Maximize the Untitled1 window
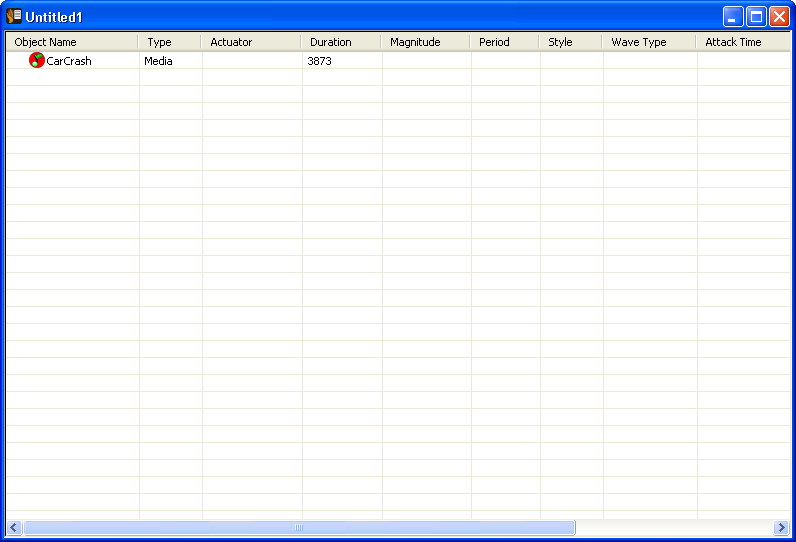The width and height of the screenshot is (796, 542). [756, 17]
